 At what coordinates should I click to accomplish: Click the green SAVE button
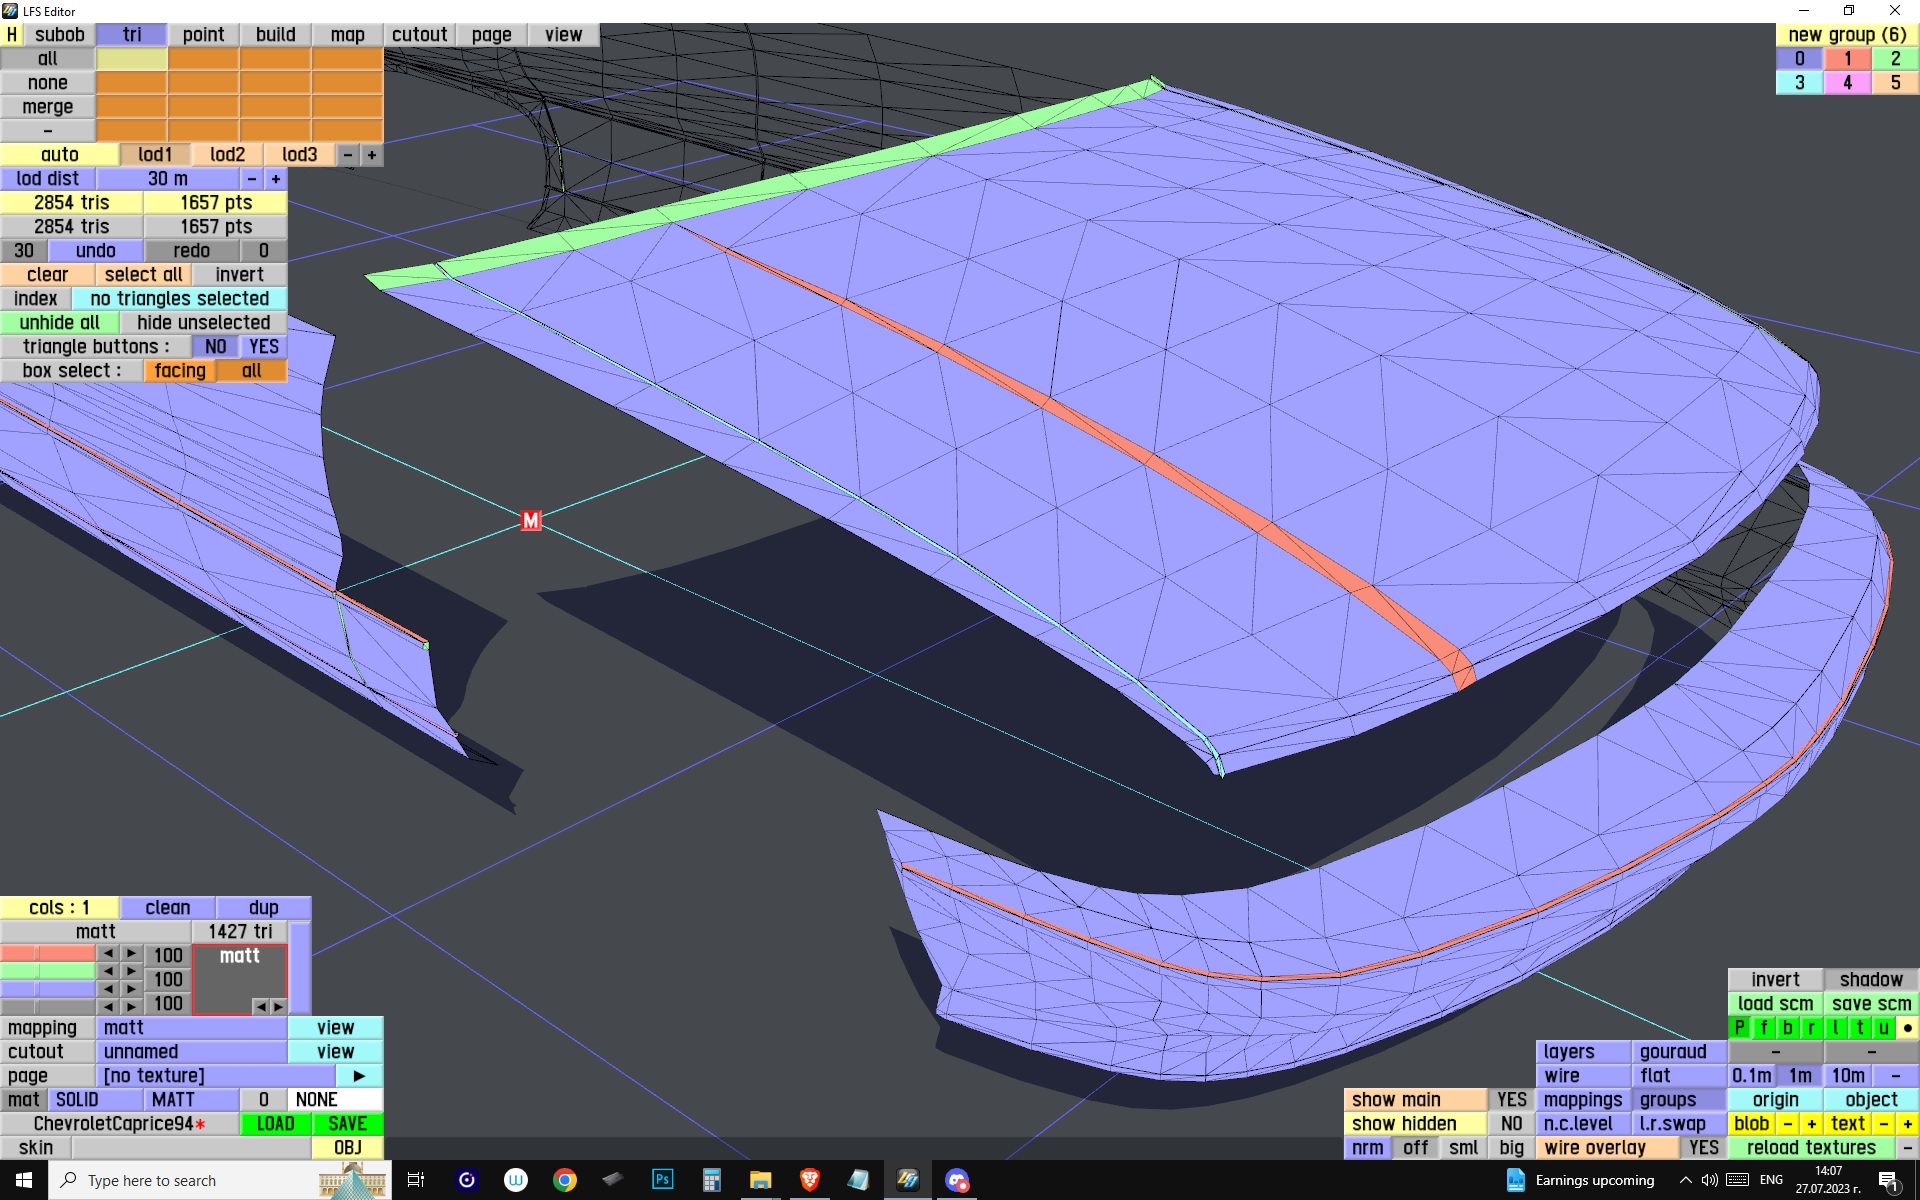pos(347,1124)
